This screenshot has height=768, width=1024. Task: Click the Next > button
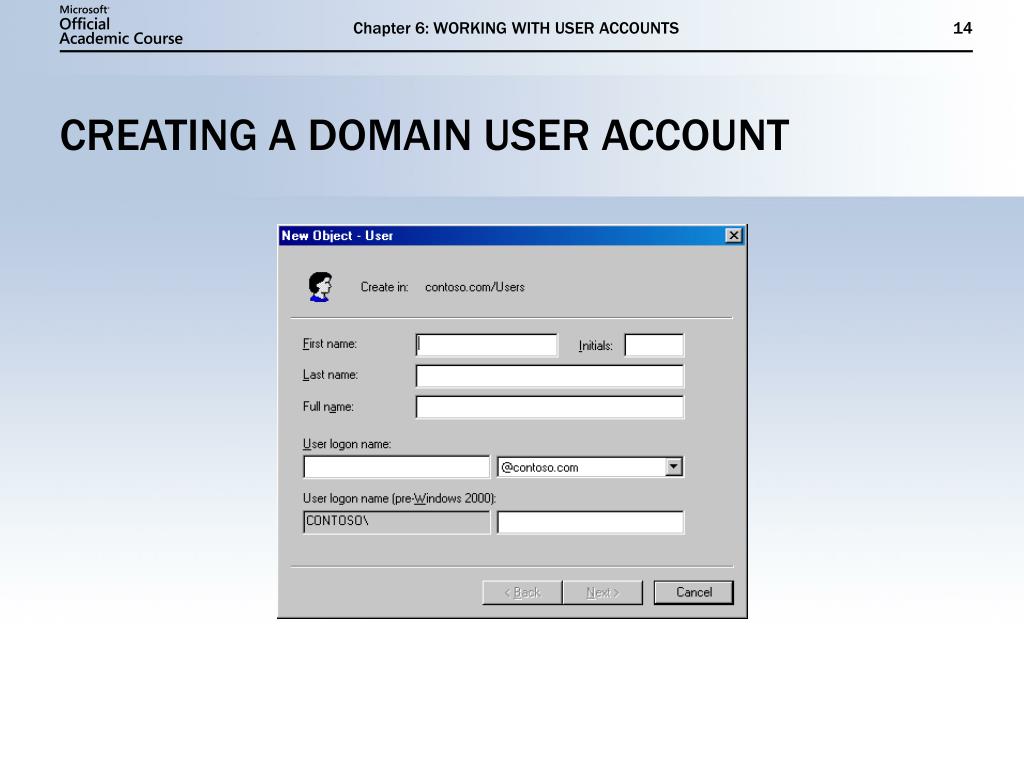602,593
